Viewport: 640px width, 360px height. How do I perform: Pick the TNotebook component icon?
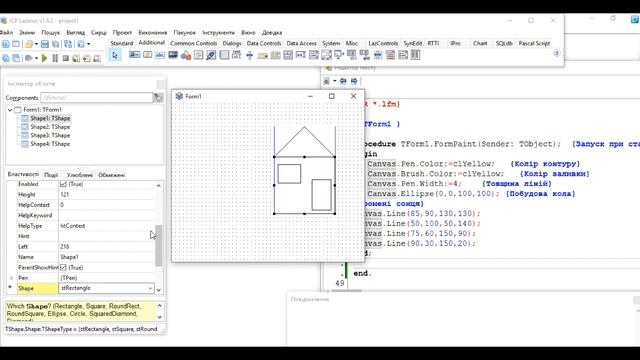(224, 55)
